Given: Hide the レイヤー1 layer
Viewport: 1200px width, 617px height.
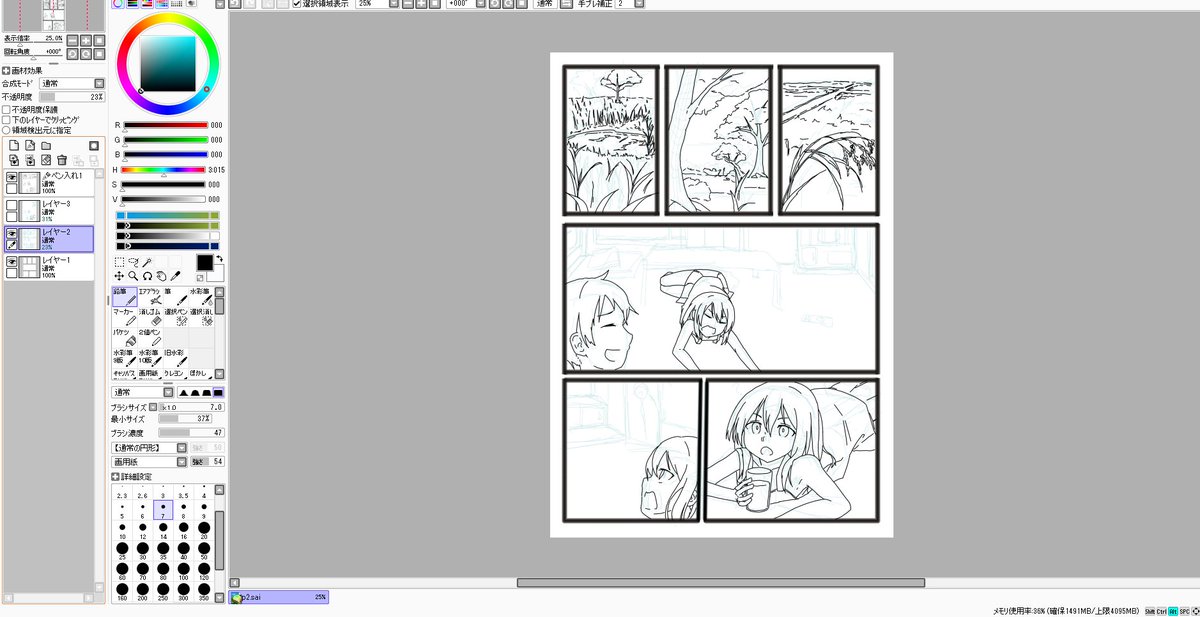Looking at the screenshot, I should point(11,260).
